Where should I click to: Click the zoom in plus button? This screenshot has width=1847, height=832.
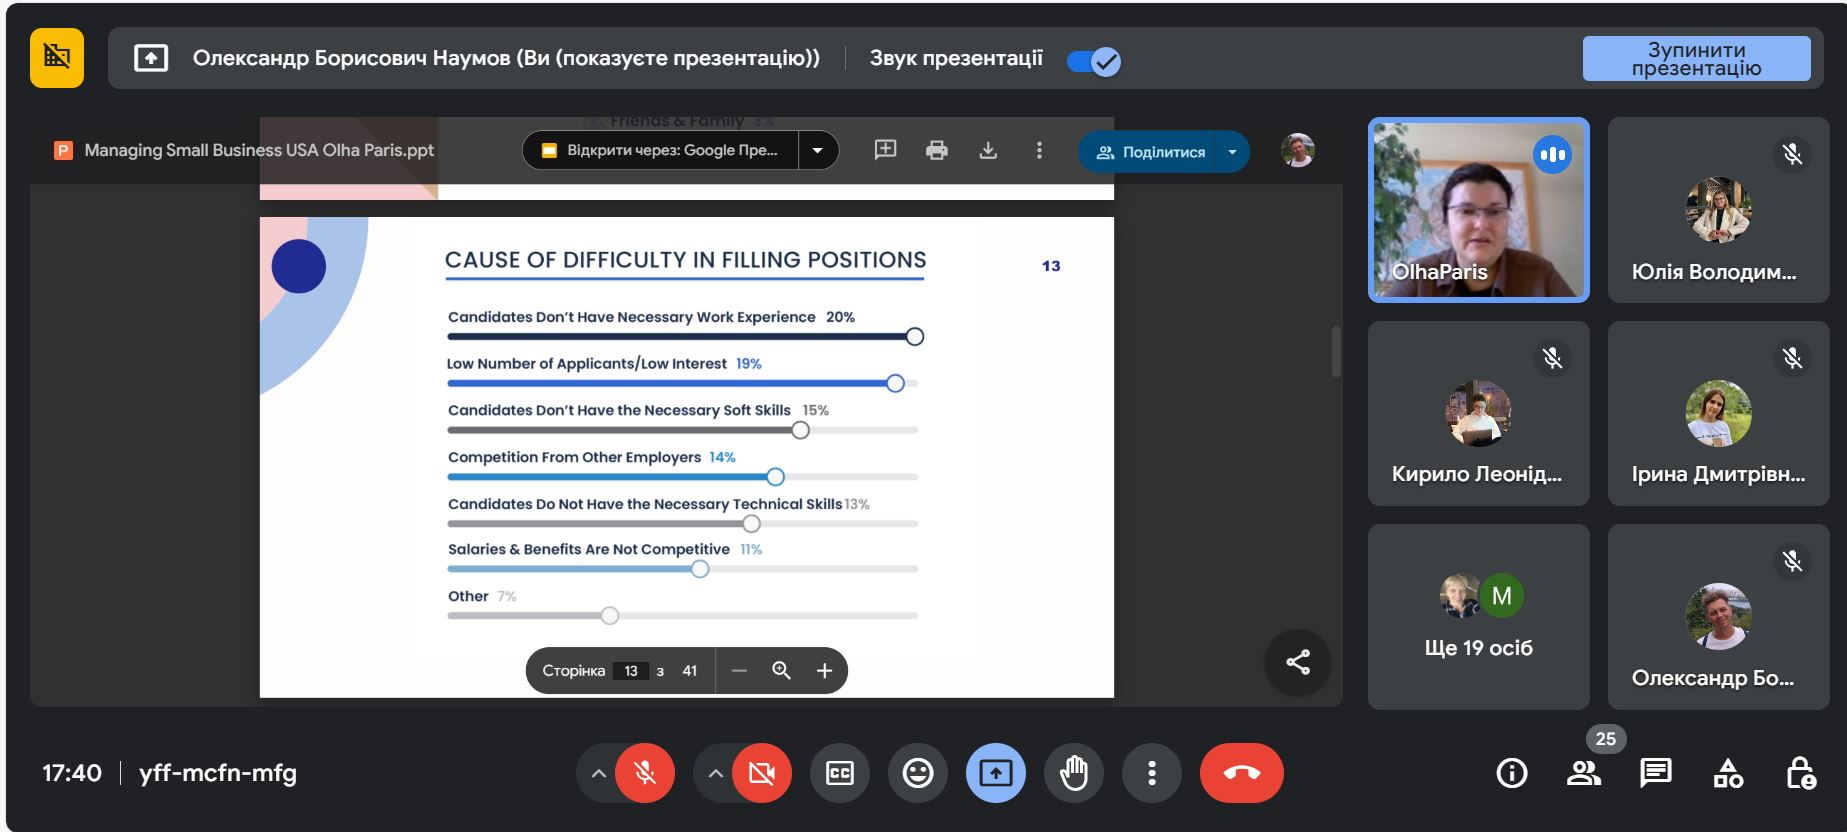coord(824,671)
